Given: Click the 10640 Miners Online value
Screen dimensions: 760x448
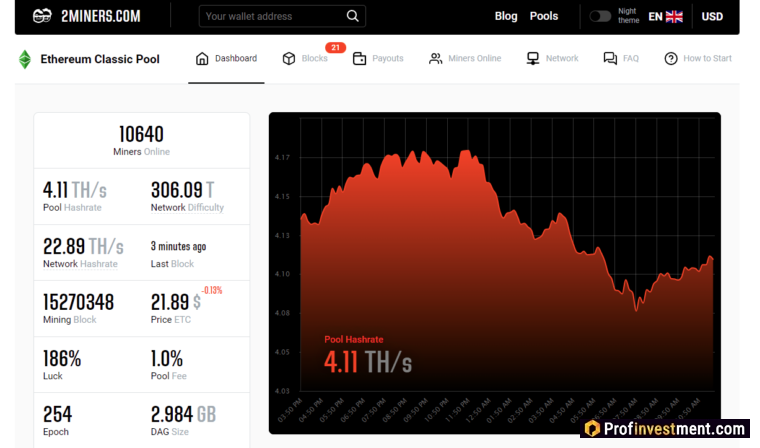Looking at the screenshot, I should click(142, 134).
